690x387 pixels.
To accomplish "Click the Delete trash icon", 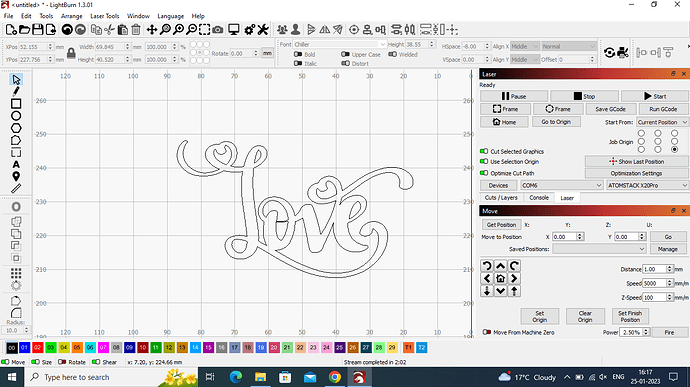I will coord(136,29).
